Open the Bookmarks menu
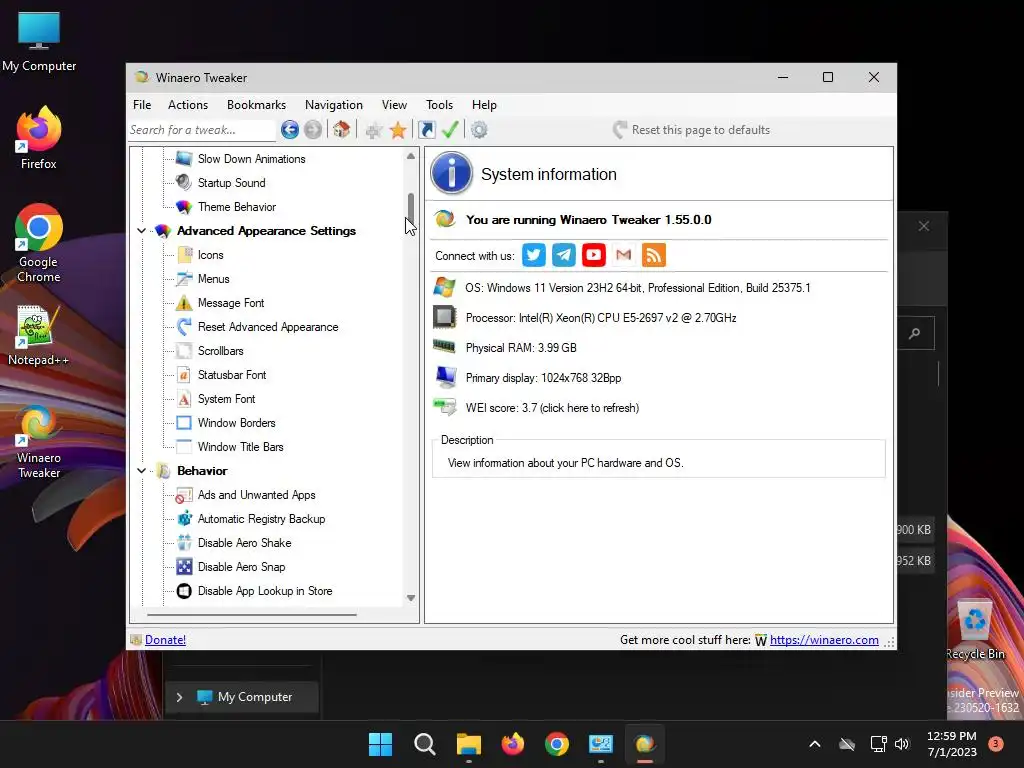 256,105
